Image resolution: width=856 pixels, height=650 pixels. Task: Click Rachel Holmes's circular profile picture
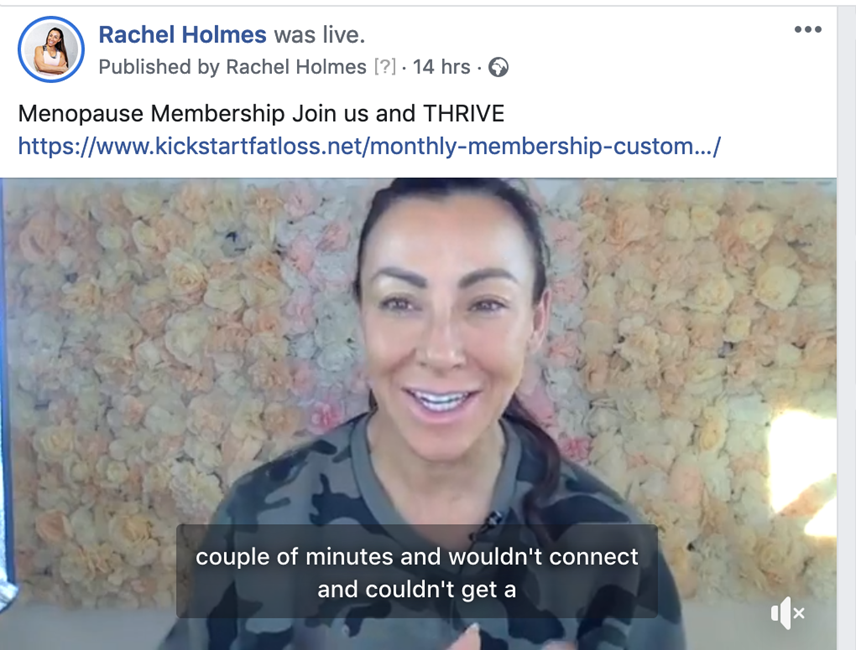[51, 49]
